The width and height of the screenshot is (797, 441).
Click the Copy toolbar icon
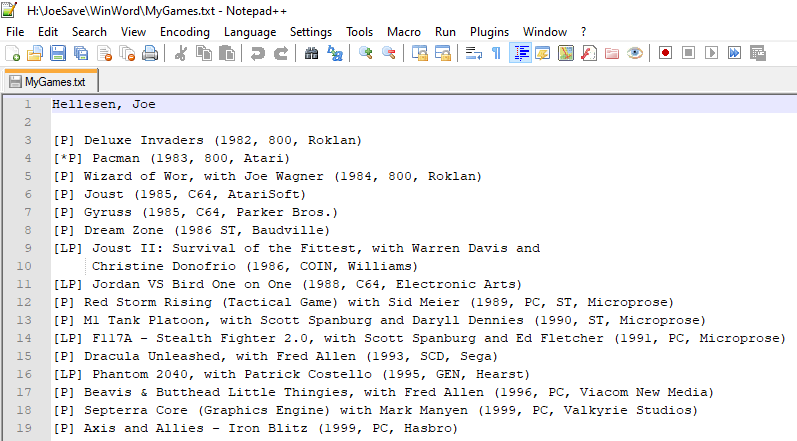[x=204, y=53]
